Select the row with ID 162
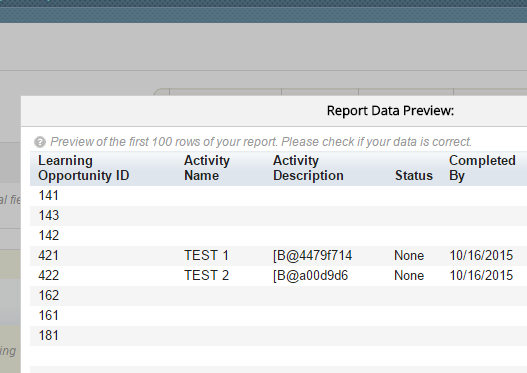This screenshot has height=373, width=527. pos(278,296)
